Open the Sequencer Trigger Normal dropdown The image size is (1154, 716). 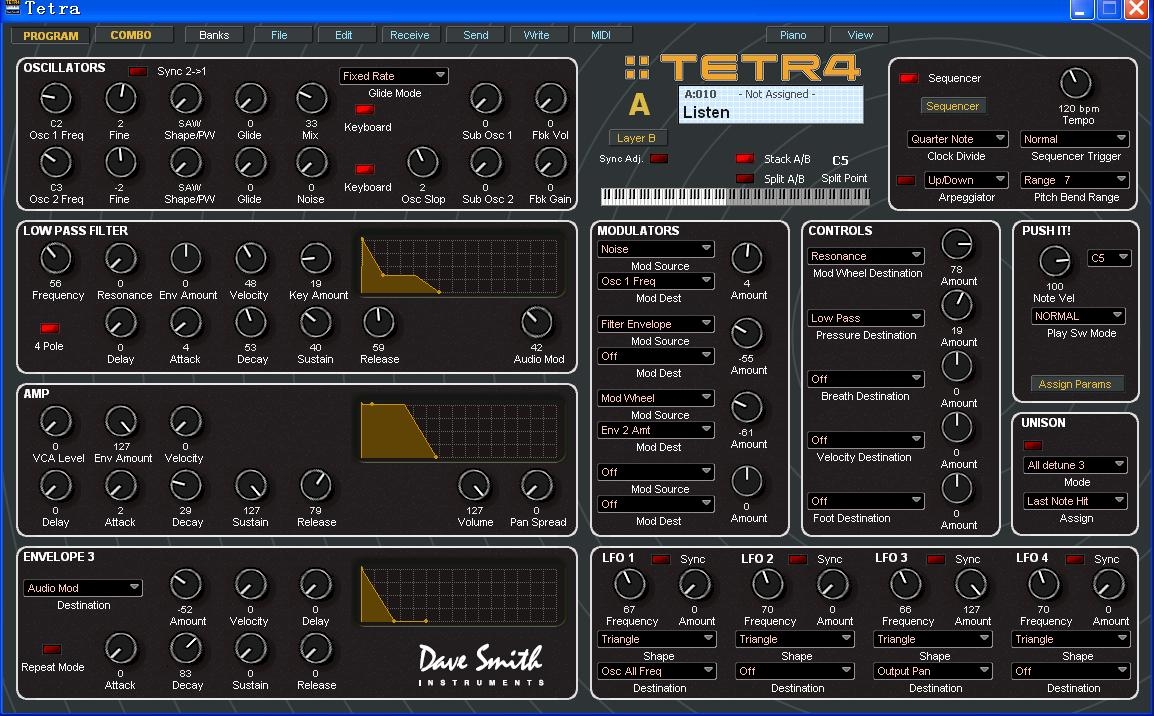pos(1075,139)
